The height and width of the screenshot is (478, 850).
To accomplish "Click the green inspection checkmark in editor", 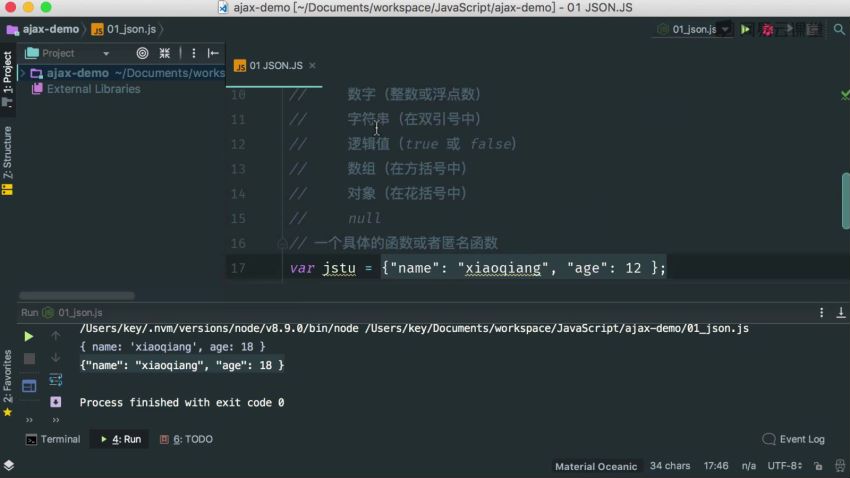I will coord(845,95).
